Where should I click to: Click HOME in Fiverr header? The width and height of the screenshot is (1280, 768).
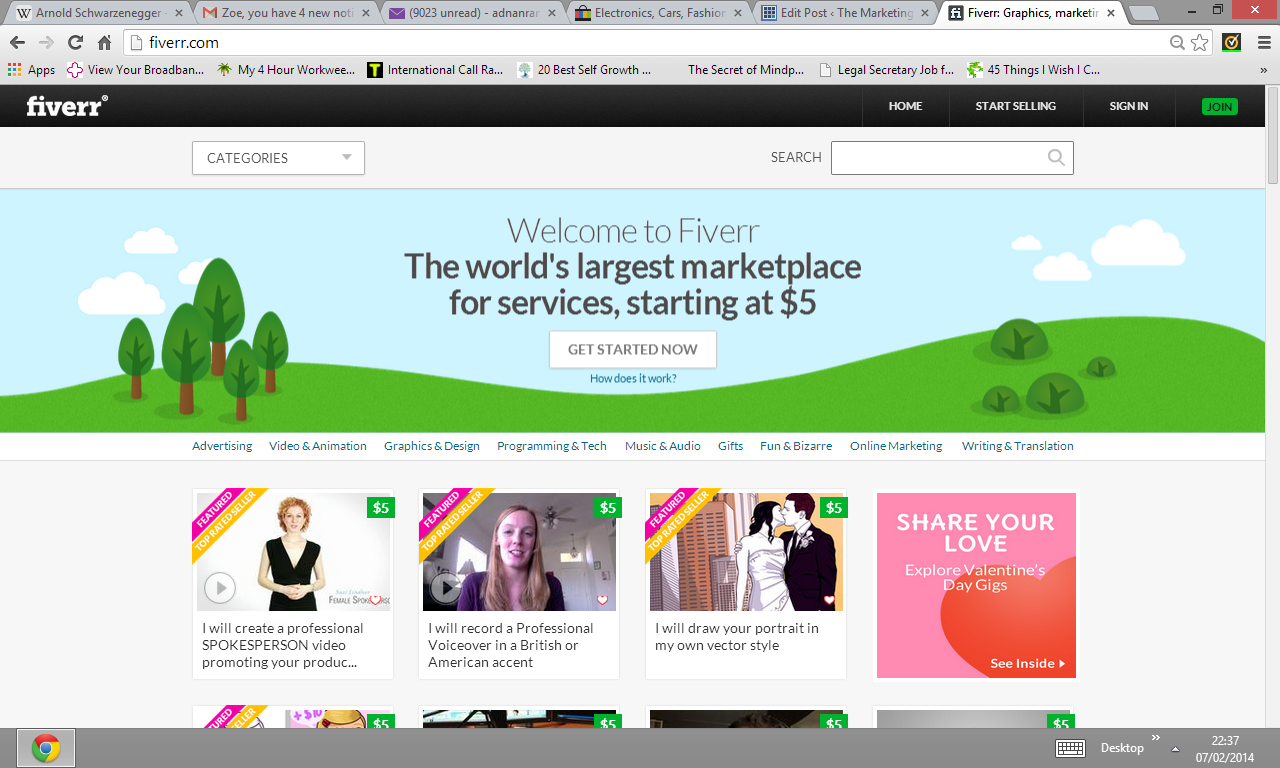(905, 106)
